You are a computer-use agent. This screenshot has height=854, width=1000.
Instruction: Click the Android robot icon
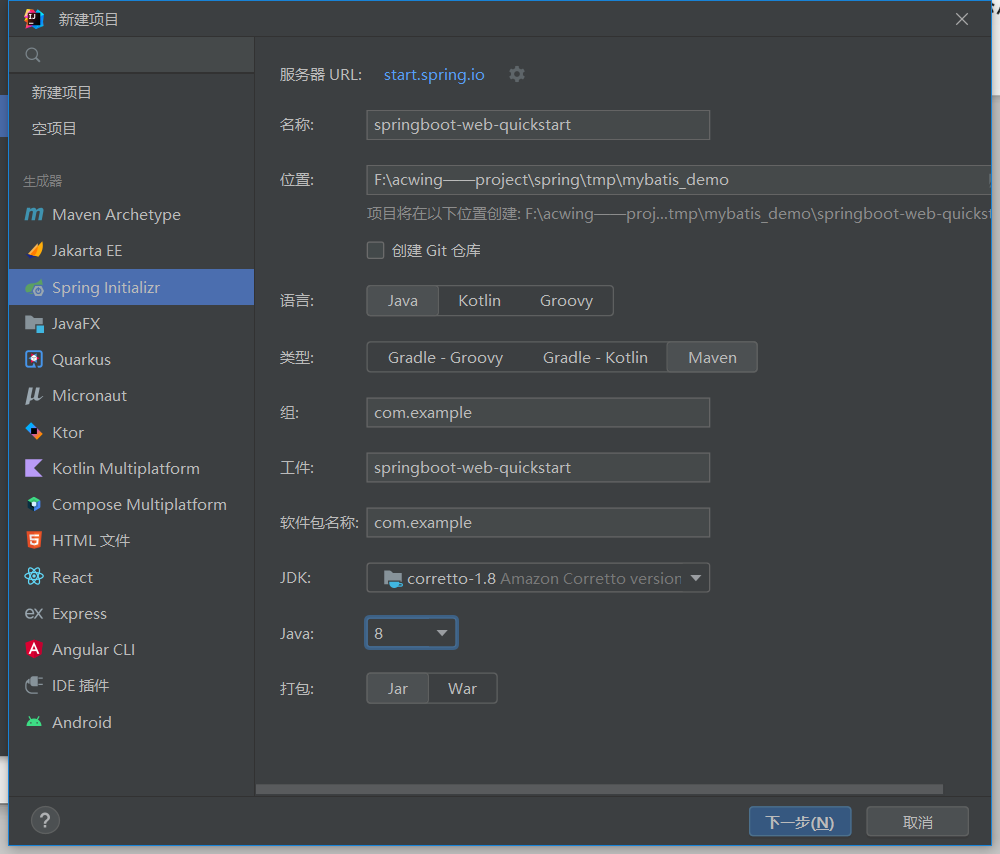[x=34, y=722]
